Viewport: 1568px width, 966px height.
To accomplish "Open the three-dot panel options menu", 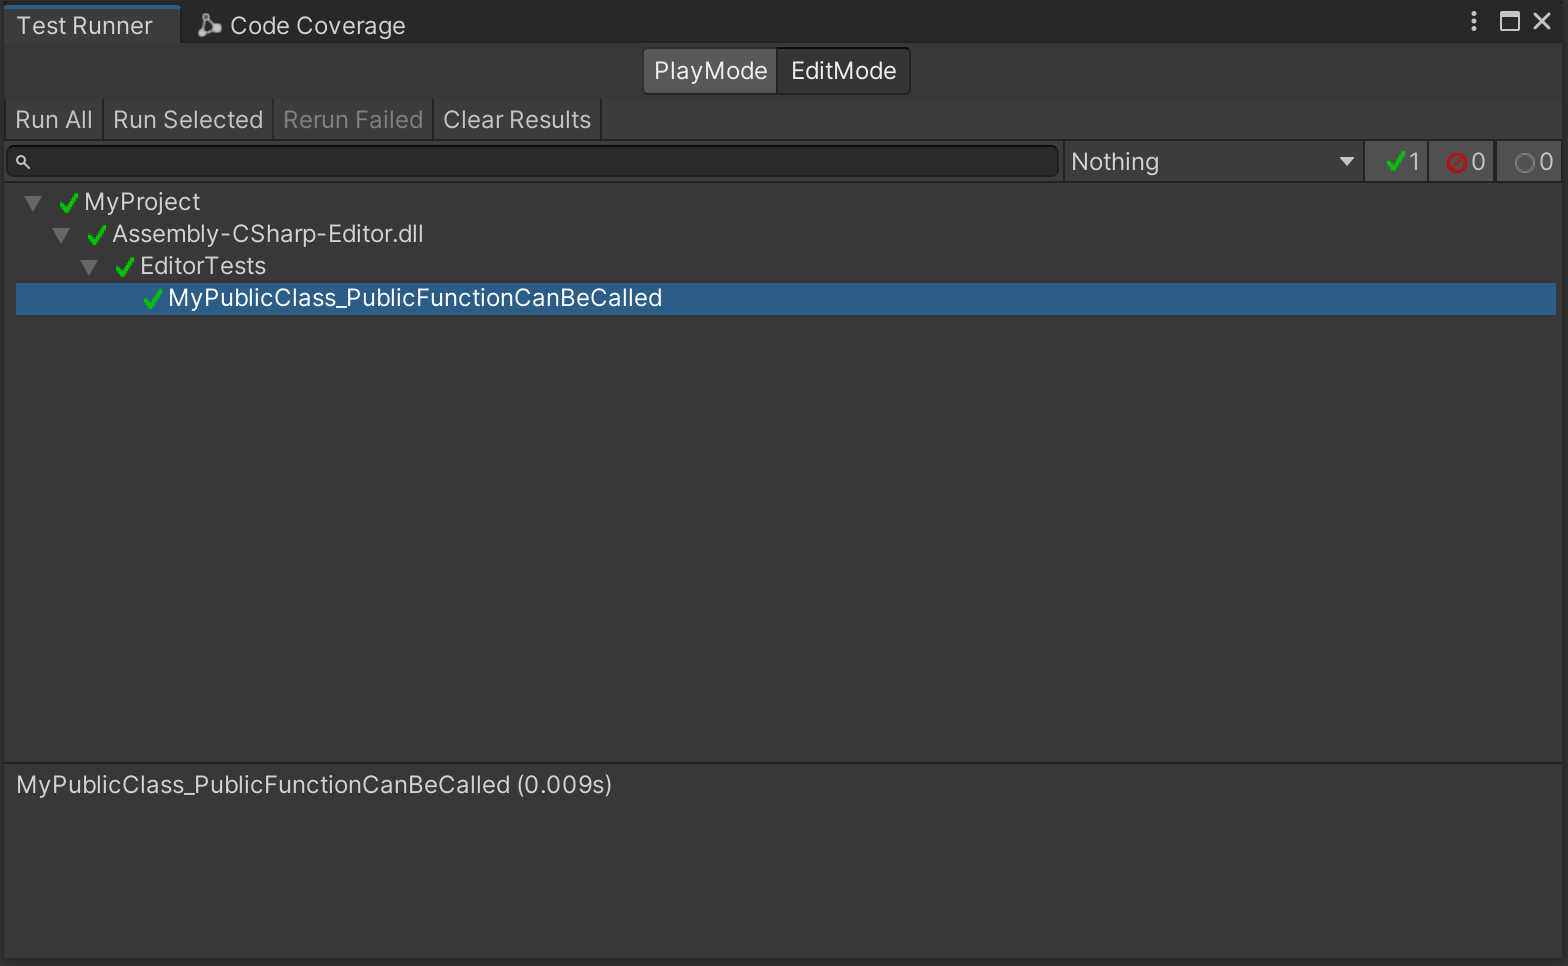I will coord(1473,21).
